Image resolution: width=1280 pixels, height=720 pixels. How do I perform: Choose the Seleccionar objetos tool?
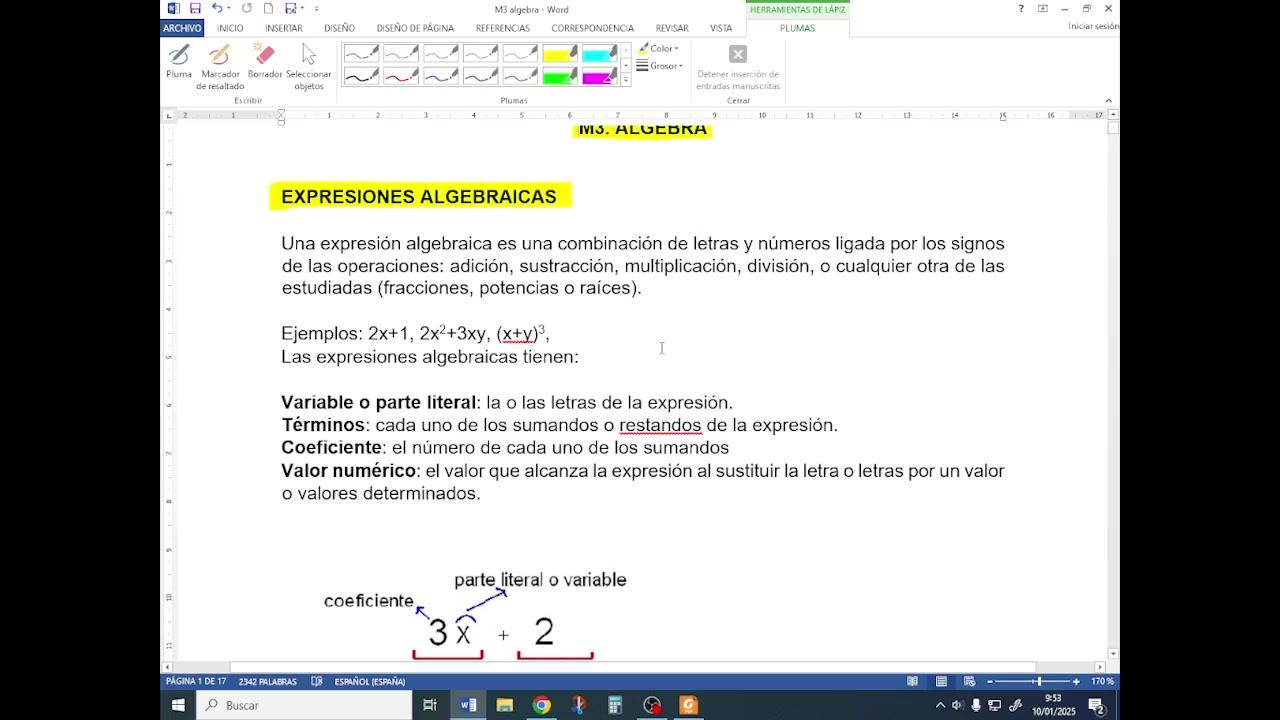(308, 67)
